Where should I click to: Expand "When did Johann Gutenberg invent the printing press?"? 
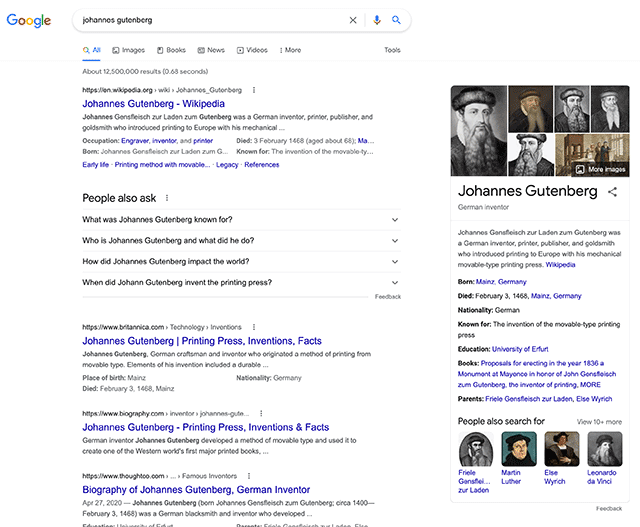[240, 282]
